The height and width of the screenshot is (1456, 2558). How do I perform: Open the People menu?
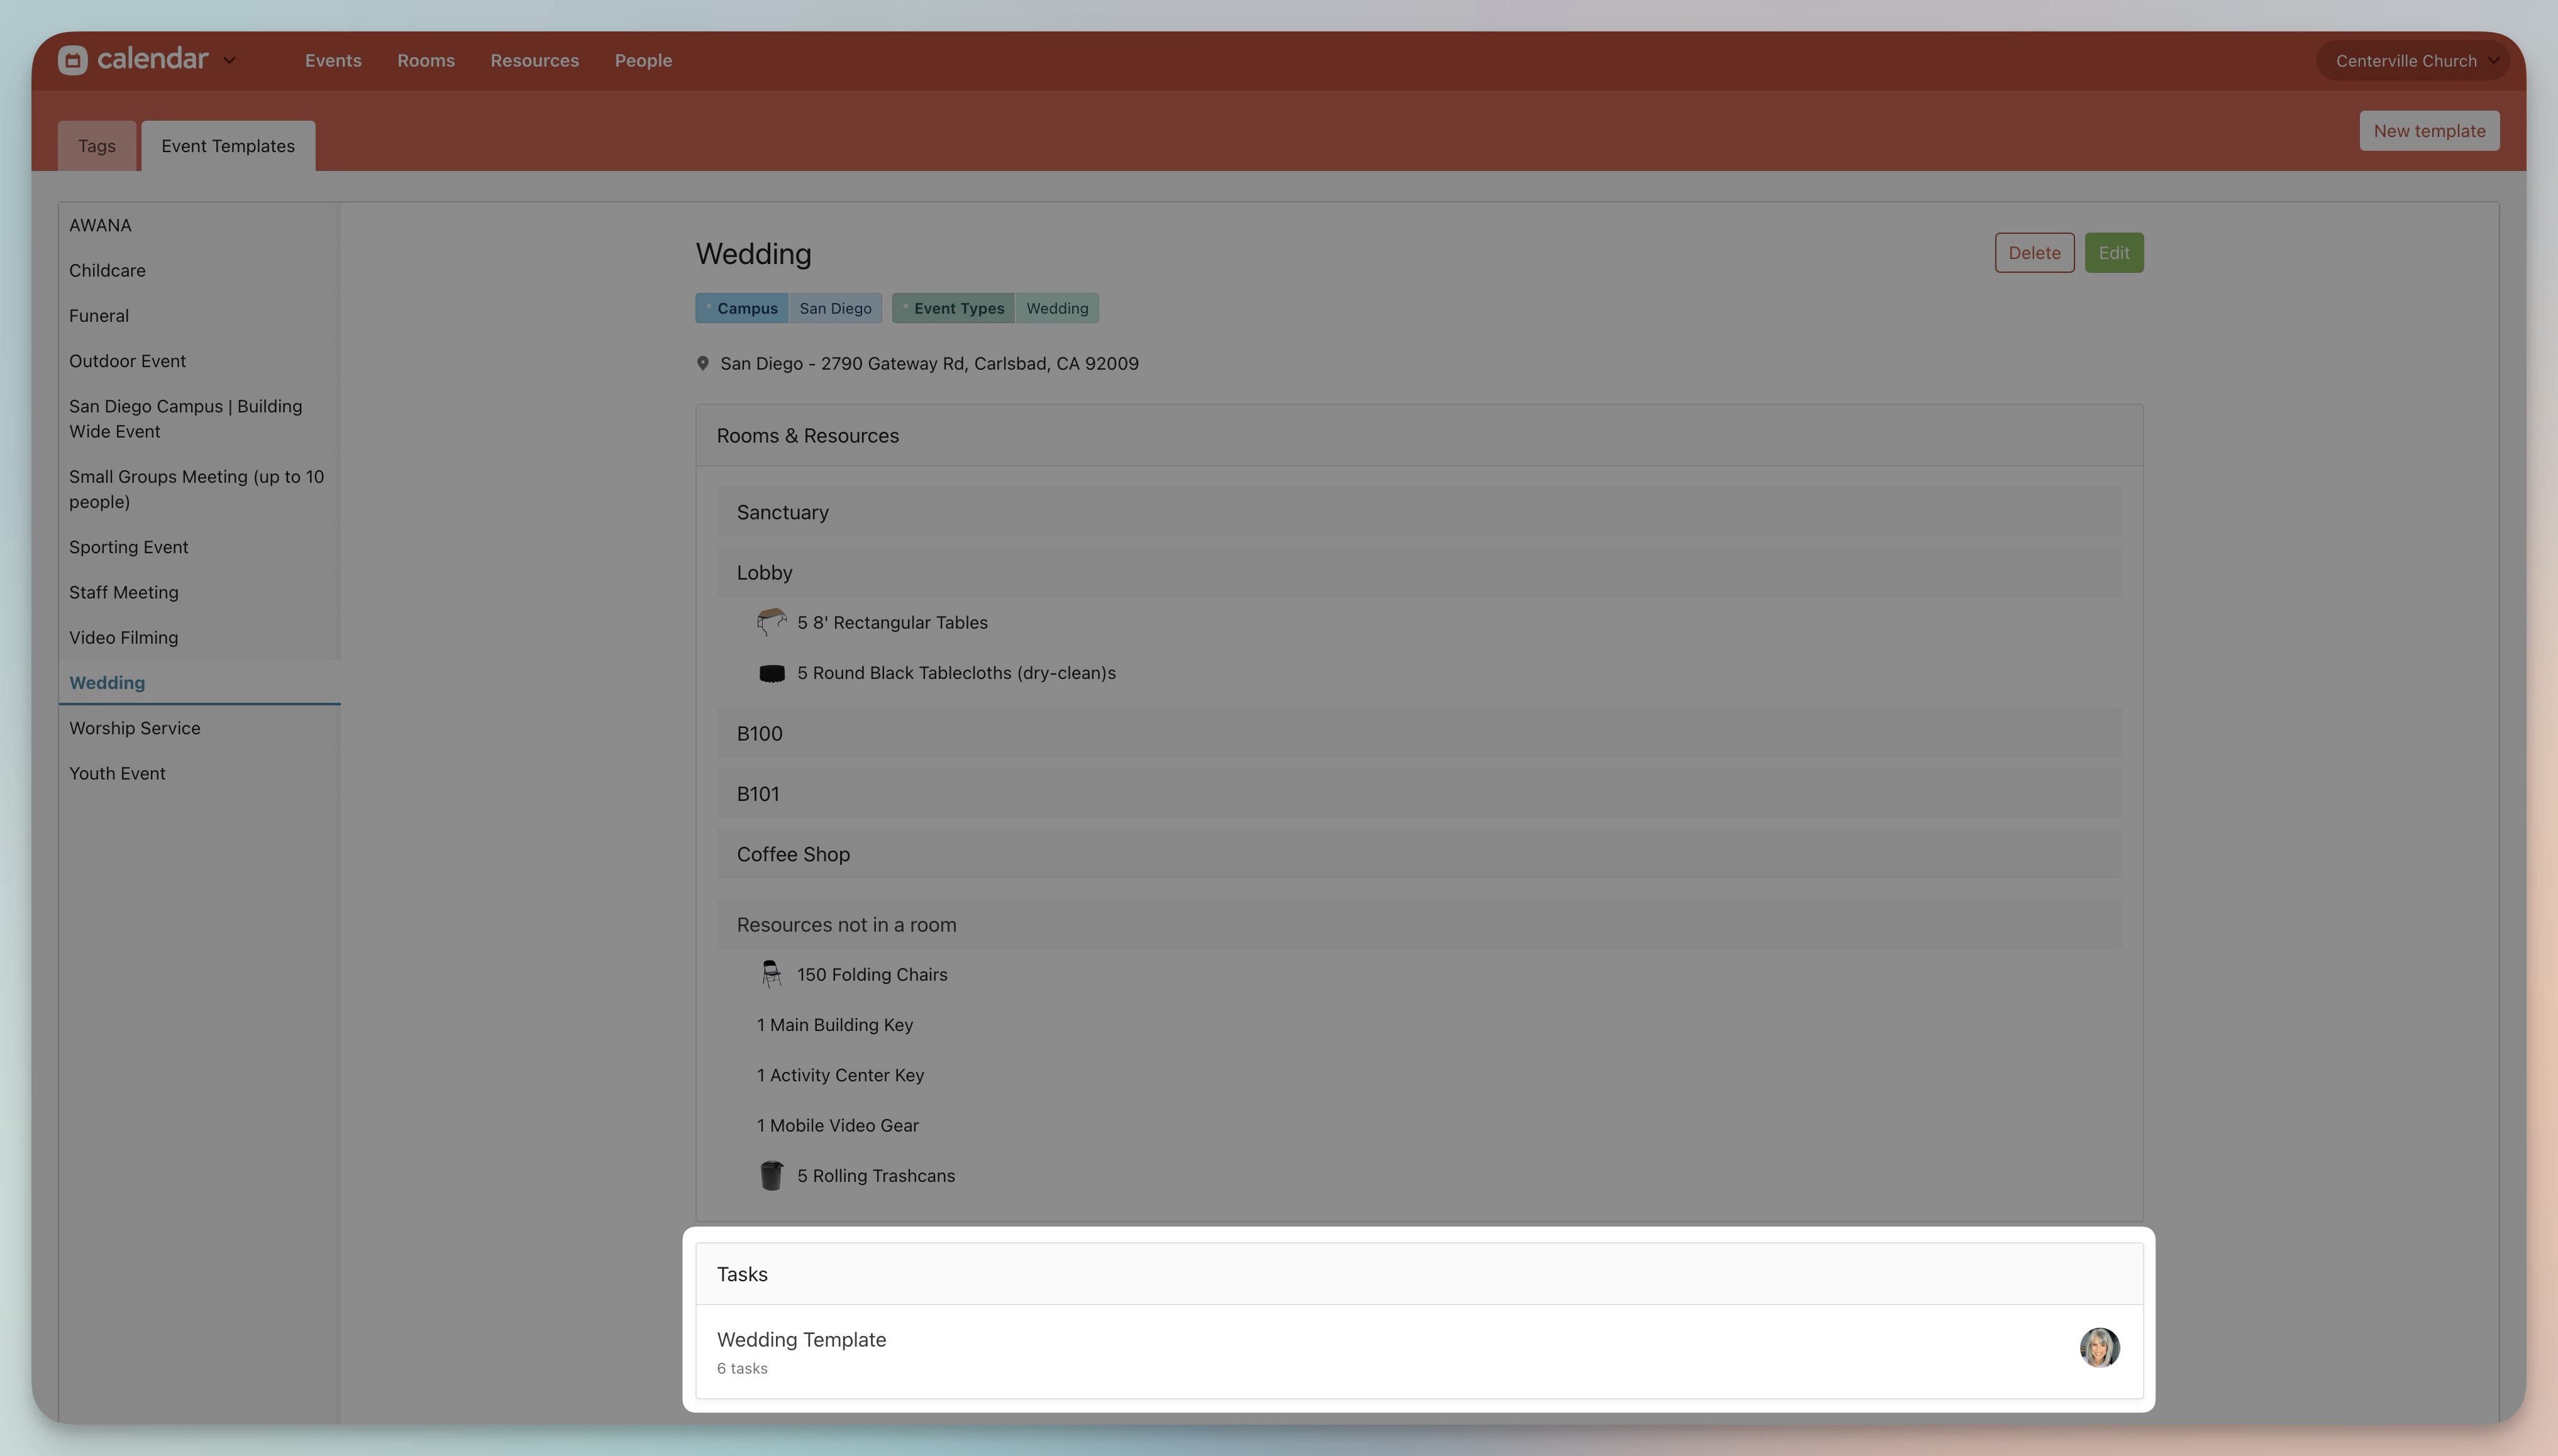pos(643,61)
